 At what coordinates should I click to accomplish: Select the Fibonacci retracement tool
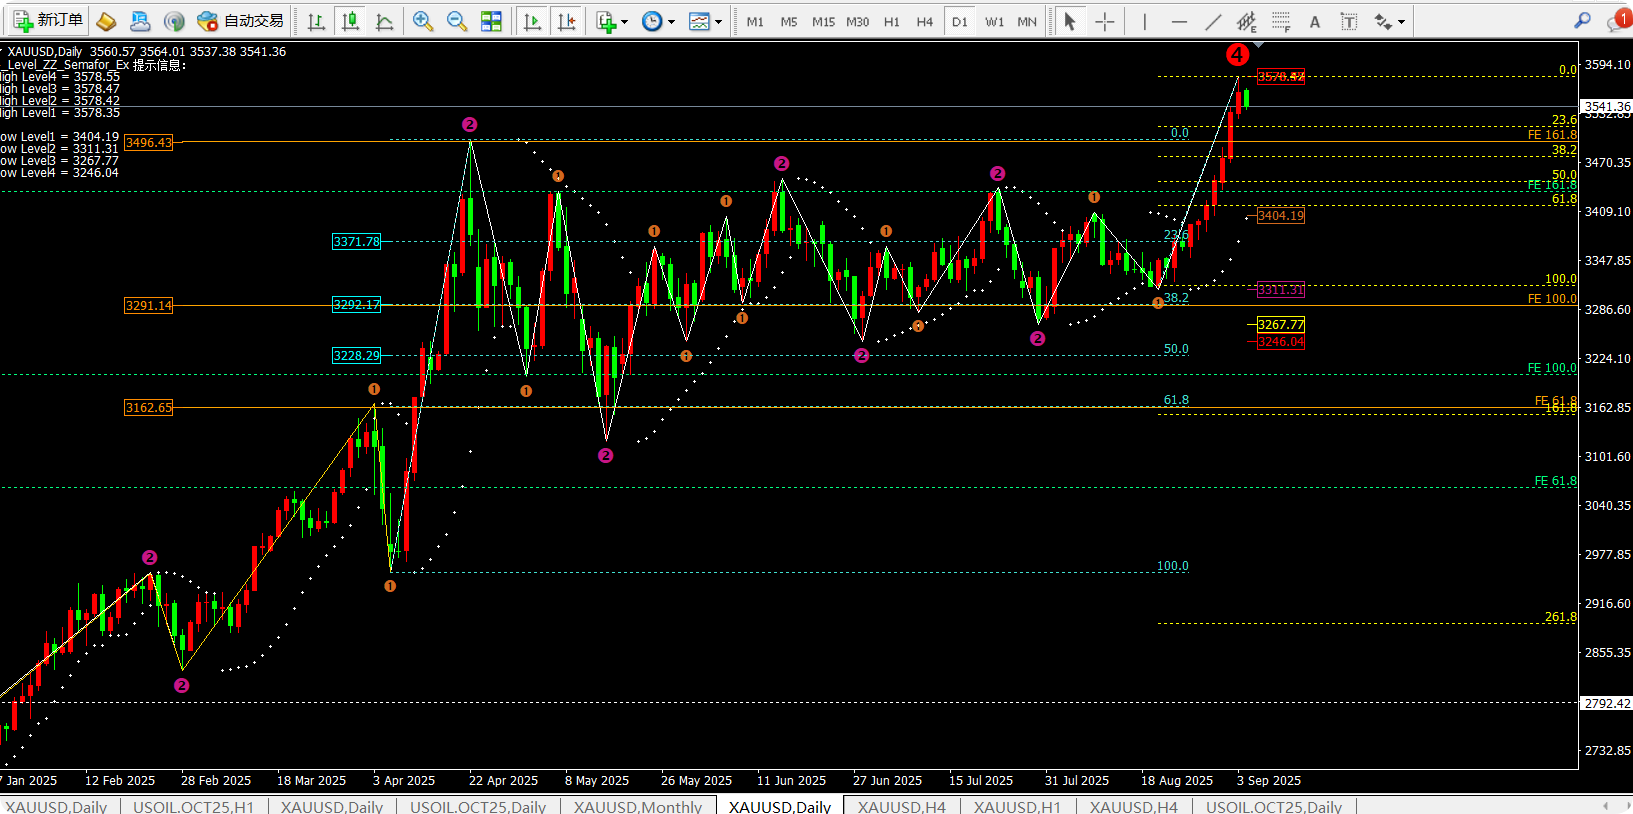tap(1281, 21)
